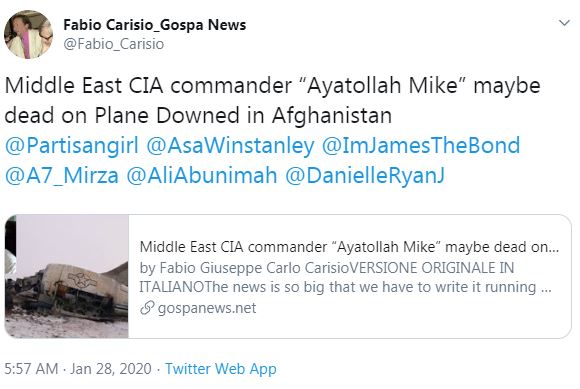
Task: Click the chain link icon beside gospanews.net
Action: click(147, 308)
